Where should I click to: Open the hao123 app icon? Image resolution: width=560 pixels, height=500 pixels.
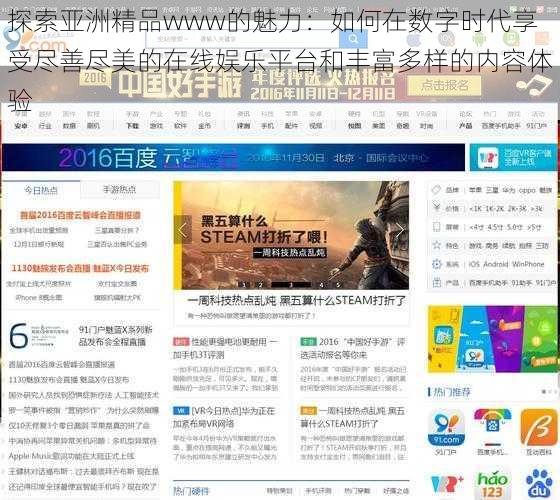pyautogui.click(x=492, y=485)
